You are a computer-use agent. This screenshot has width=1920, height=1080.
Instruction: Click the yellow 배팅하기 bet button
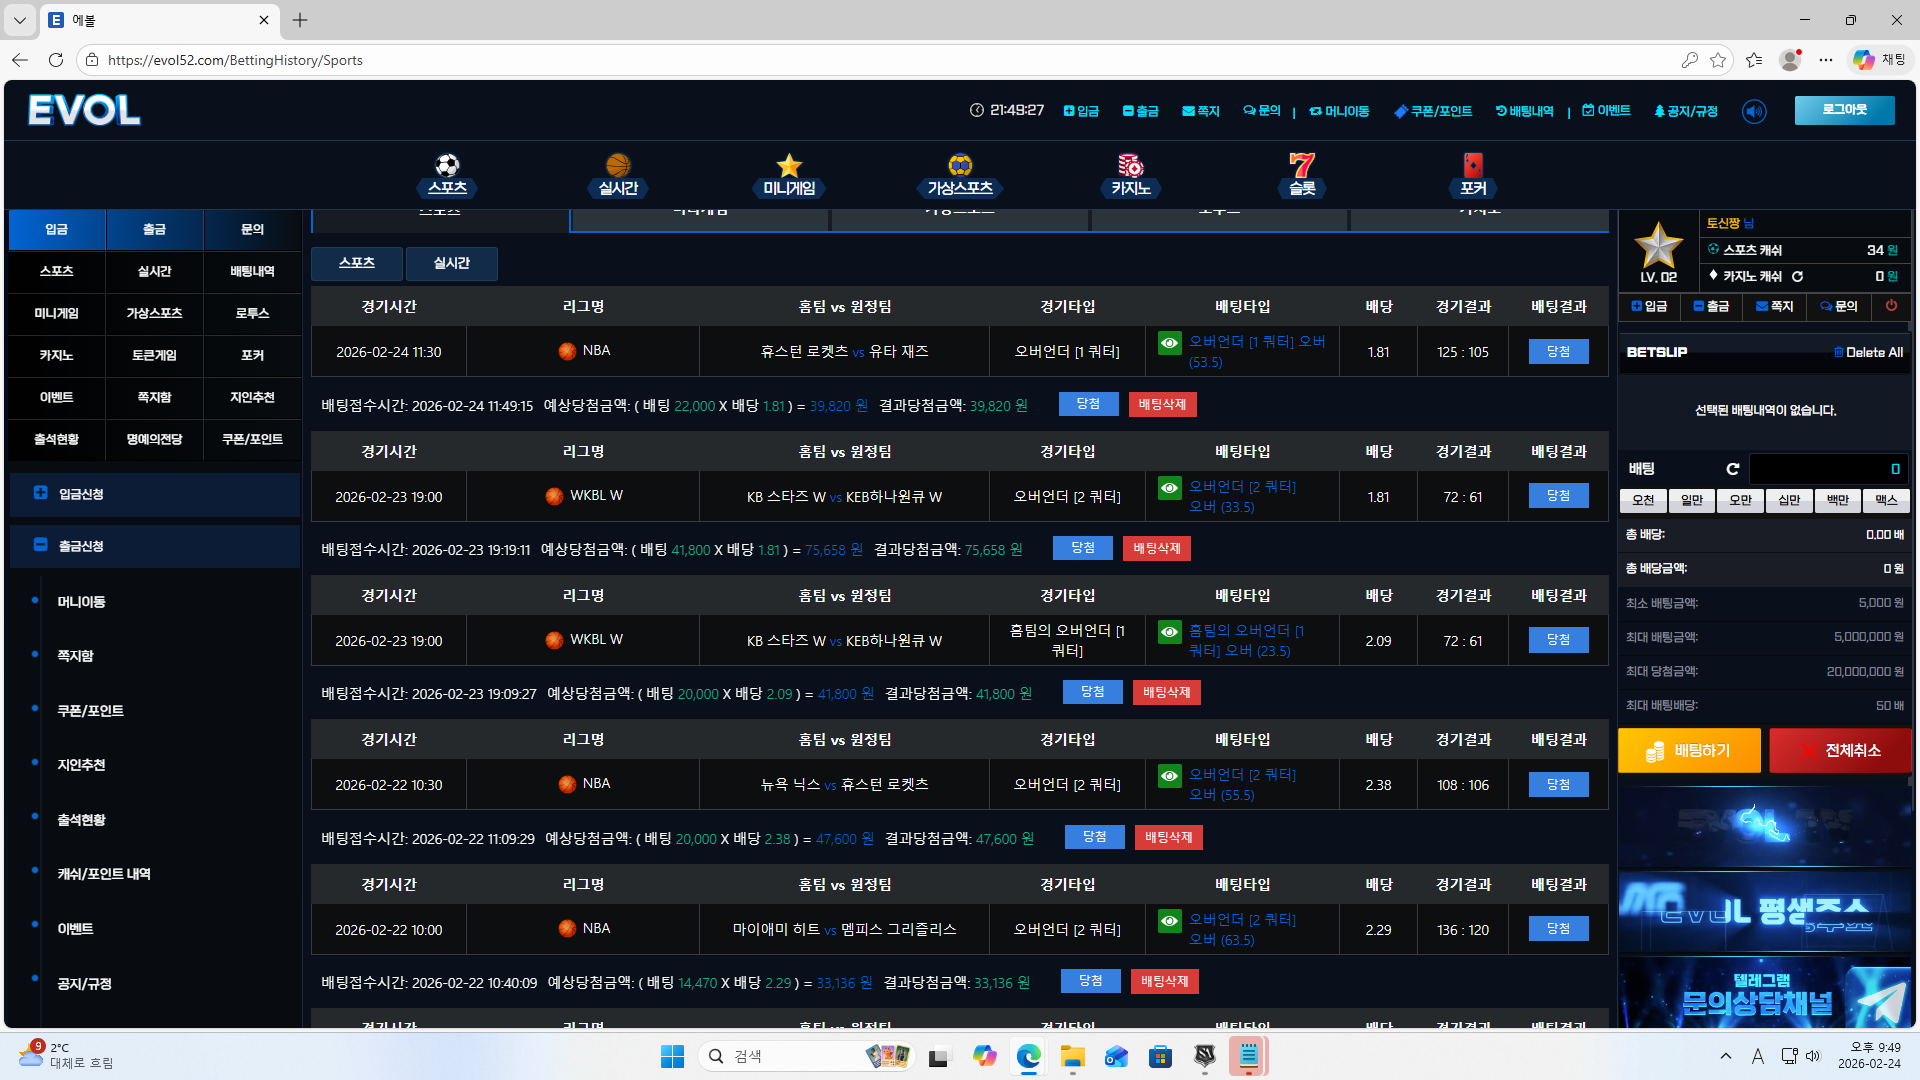coord(1689,750)
